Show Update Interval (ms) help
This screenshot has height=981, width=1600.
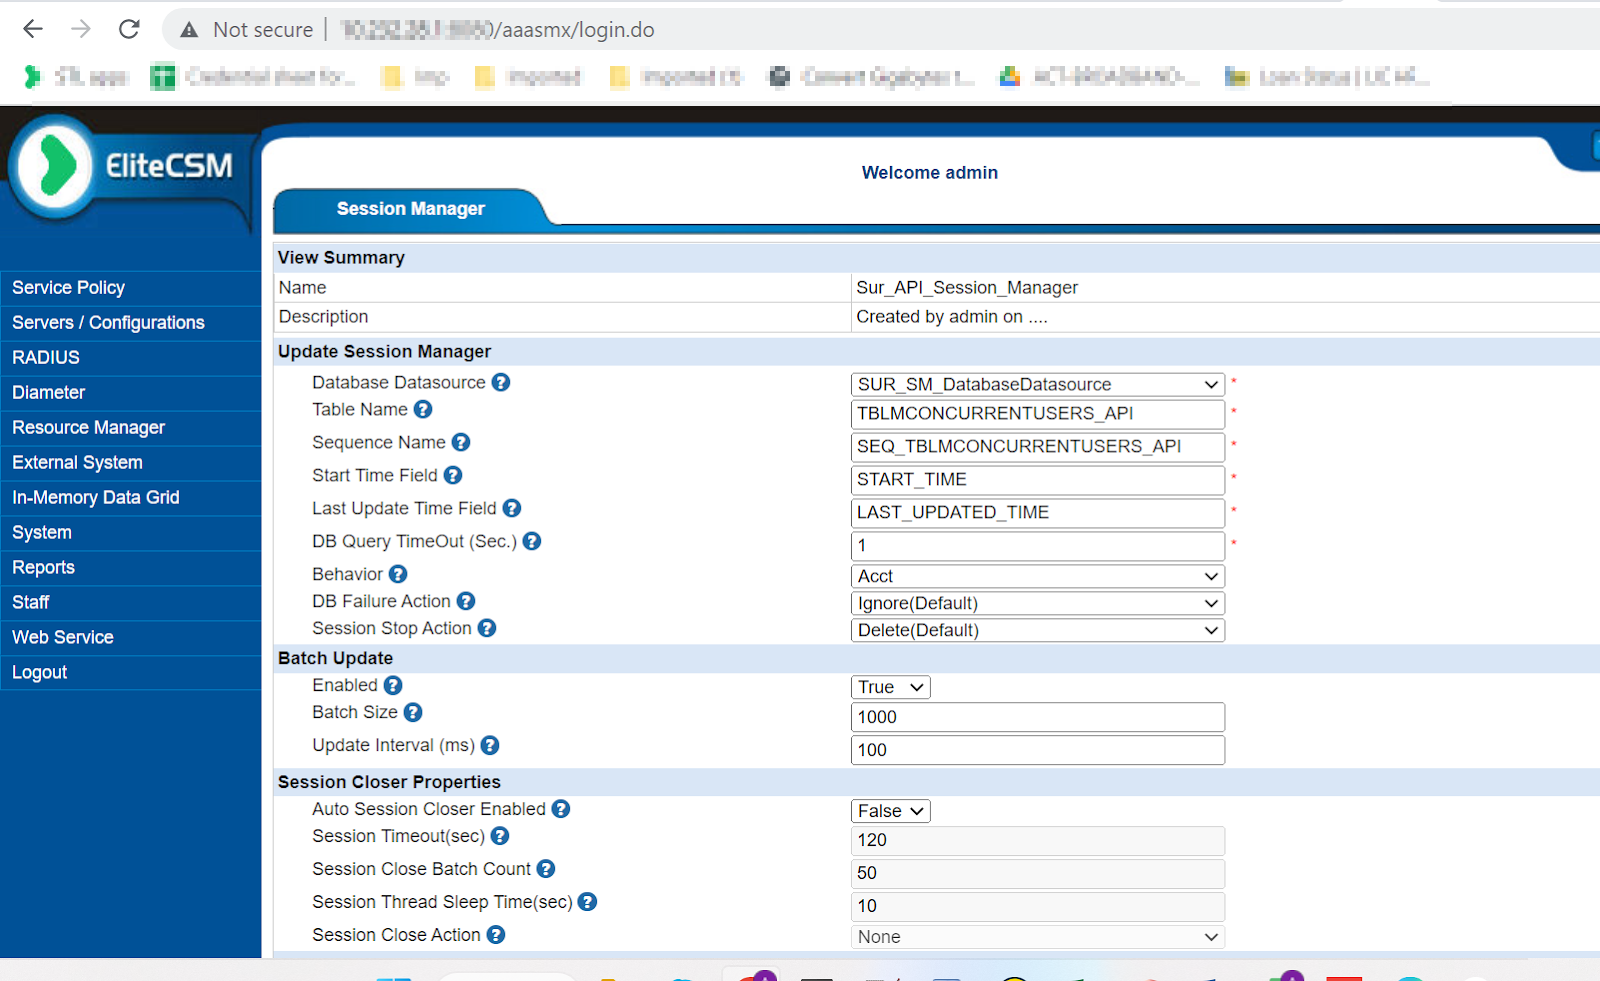coord(490,745)
